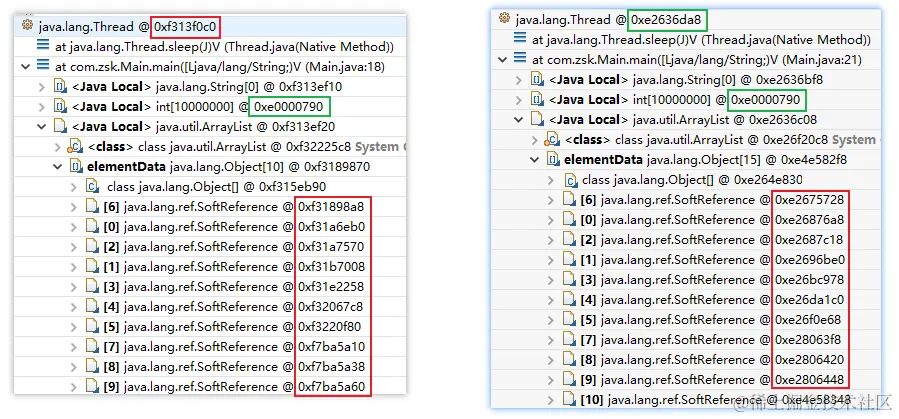Click class icon of ArrayList @ 0xe26f20c8
Screen dimensions: 899x419
[553, 140]
